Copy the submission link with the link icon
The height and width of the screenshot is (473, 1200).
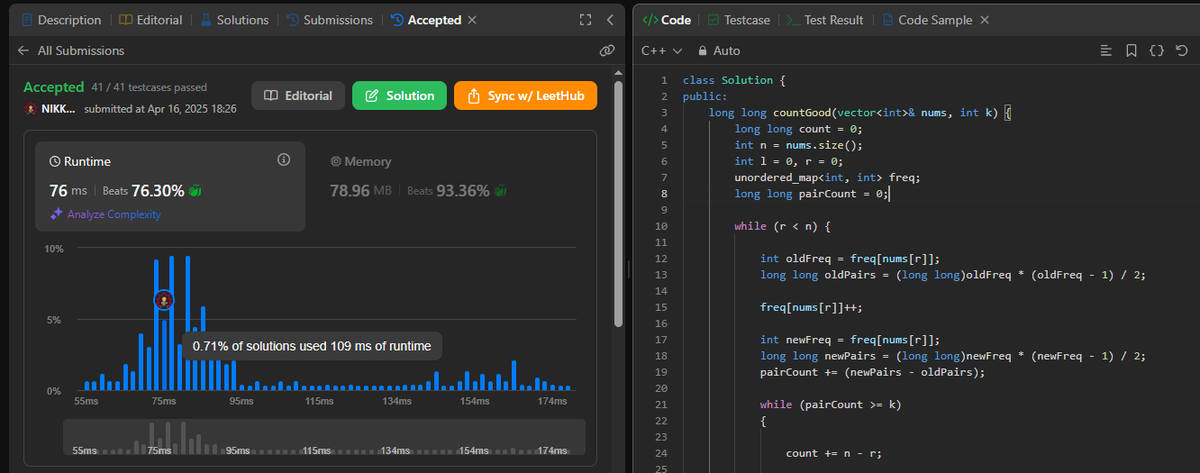pyautogui.click(x=606, y=50)
